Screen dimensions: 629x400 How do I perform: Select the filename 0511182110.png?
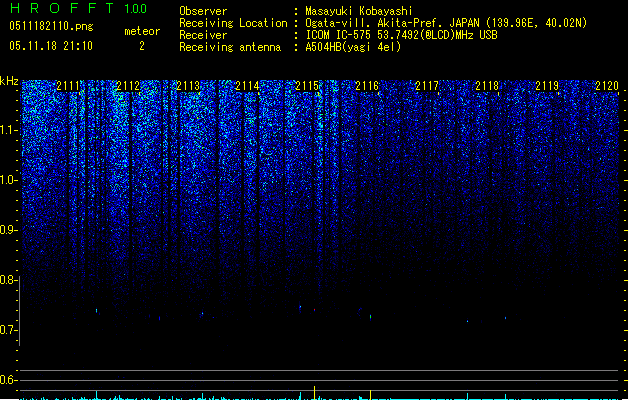pyautogui.click(x=51, y=26)
